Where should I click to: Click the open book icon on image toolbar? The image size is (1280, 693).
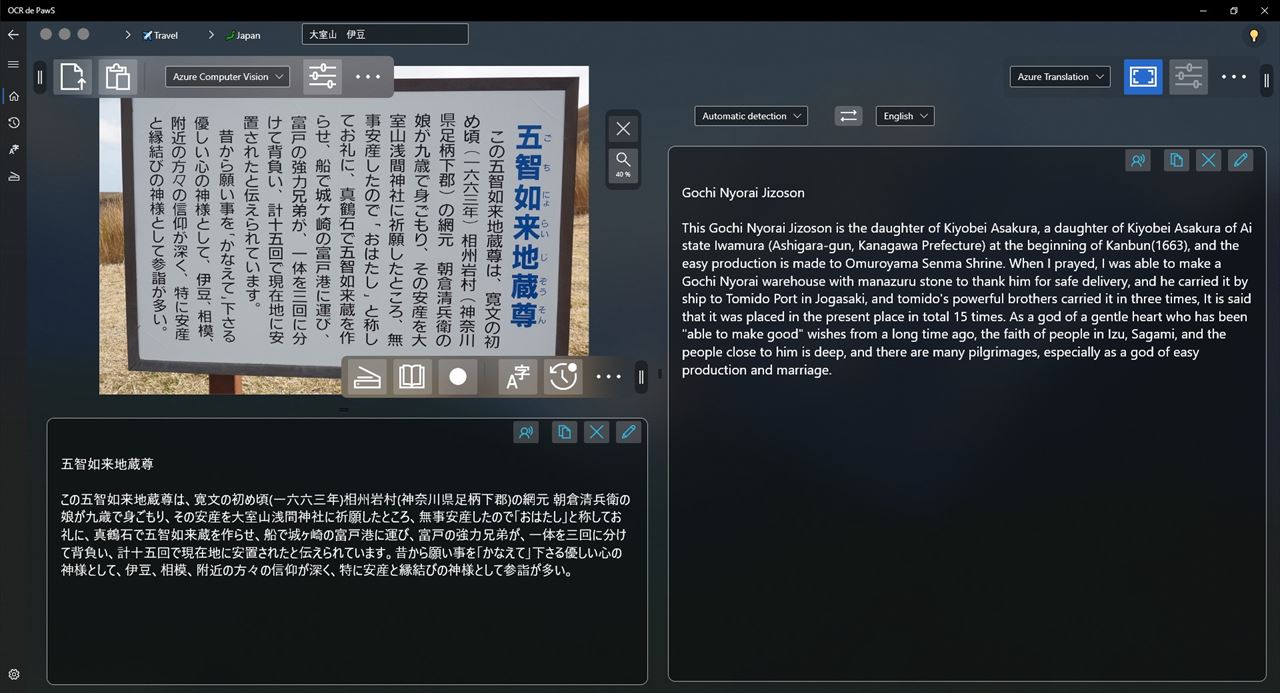tap(412, 377)
